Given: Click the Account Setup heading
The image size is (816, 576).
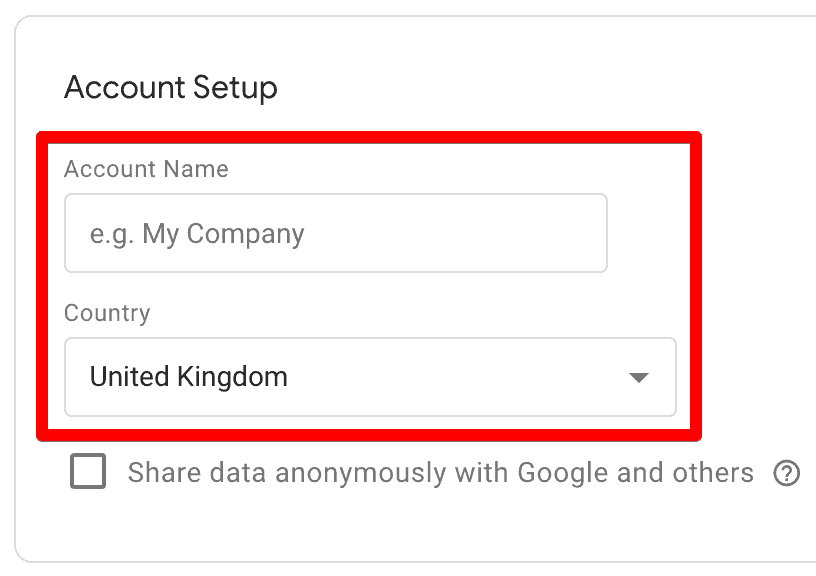Looking at the screenshot, I should click(x=170, y=88).
